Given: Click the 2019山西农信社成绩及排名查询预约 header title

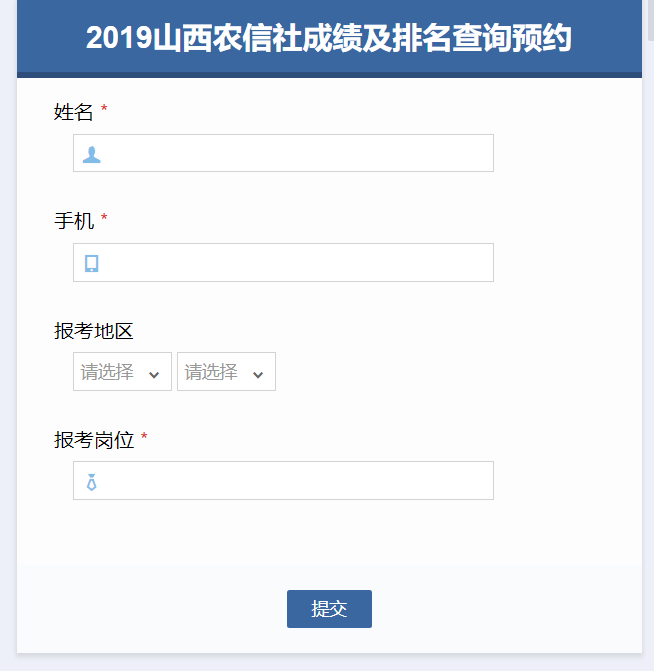Looking at the screenshot, I should [329, 38].
